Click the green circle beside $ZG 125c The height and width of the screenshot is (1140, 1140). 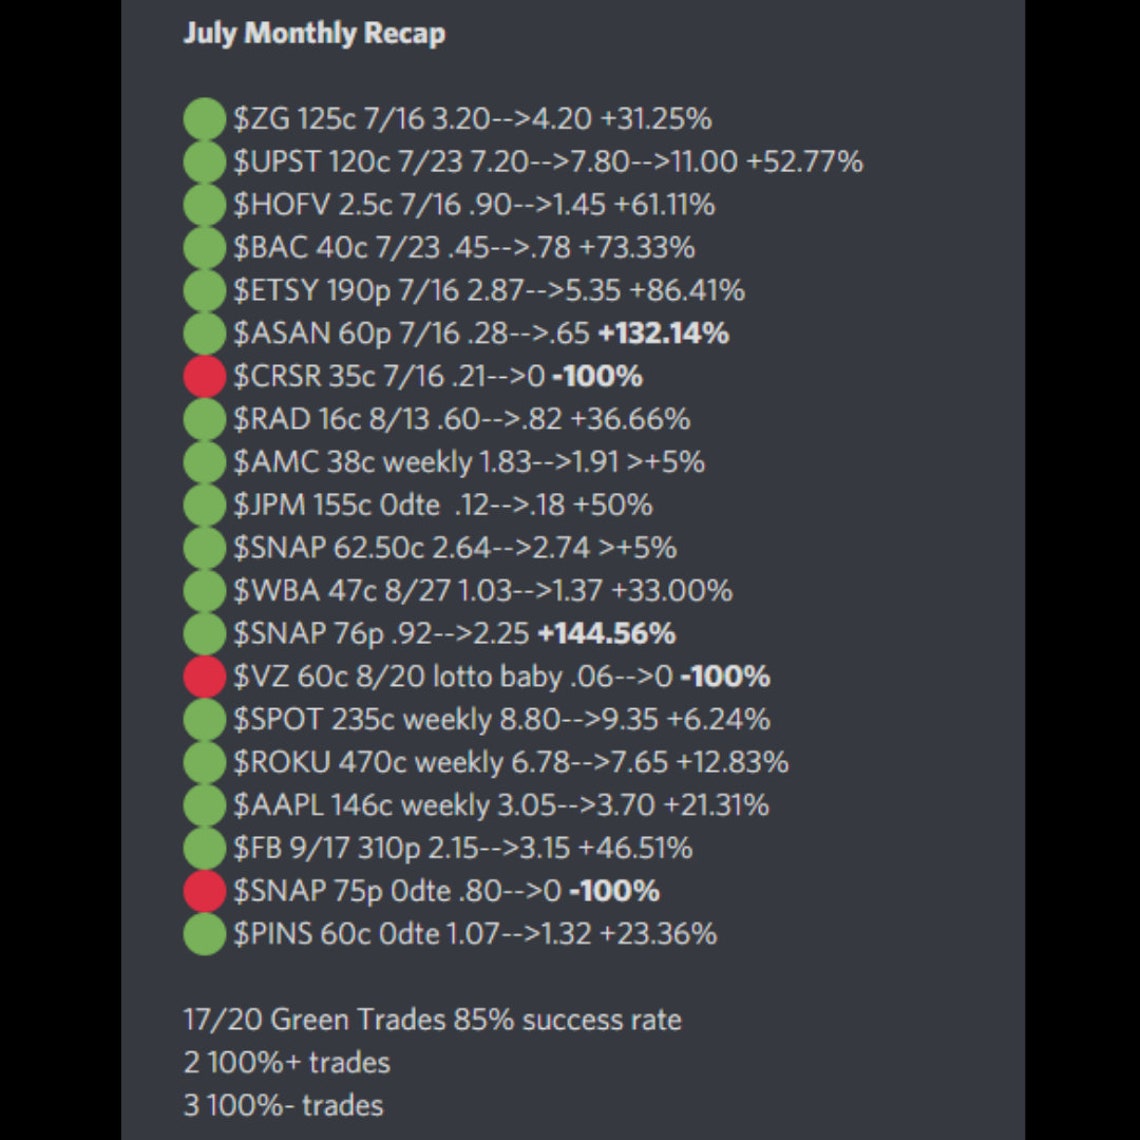click(204, 119)
